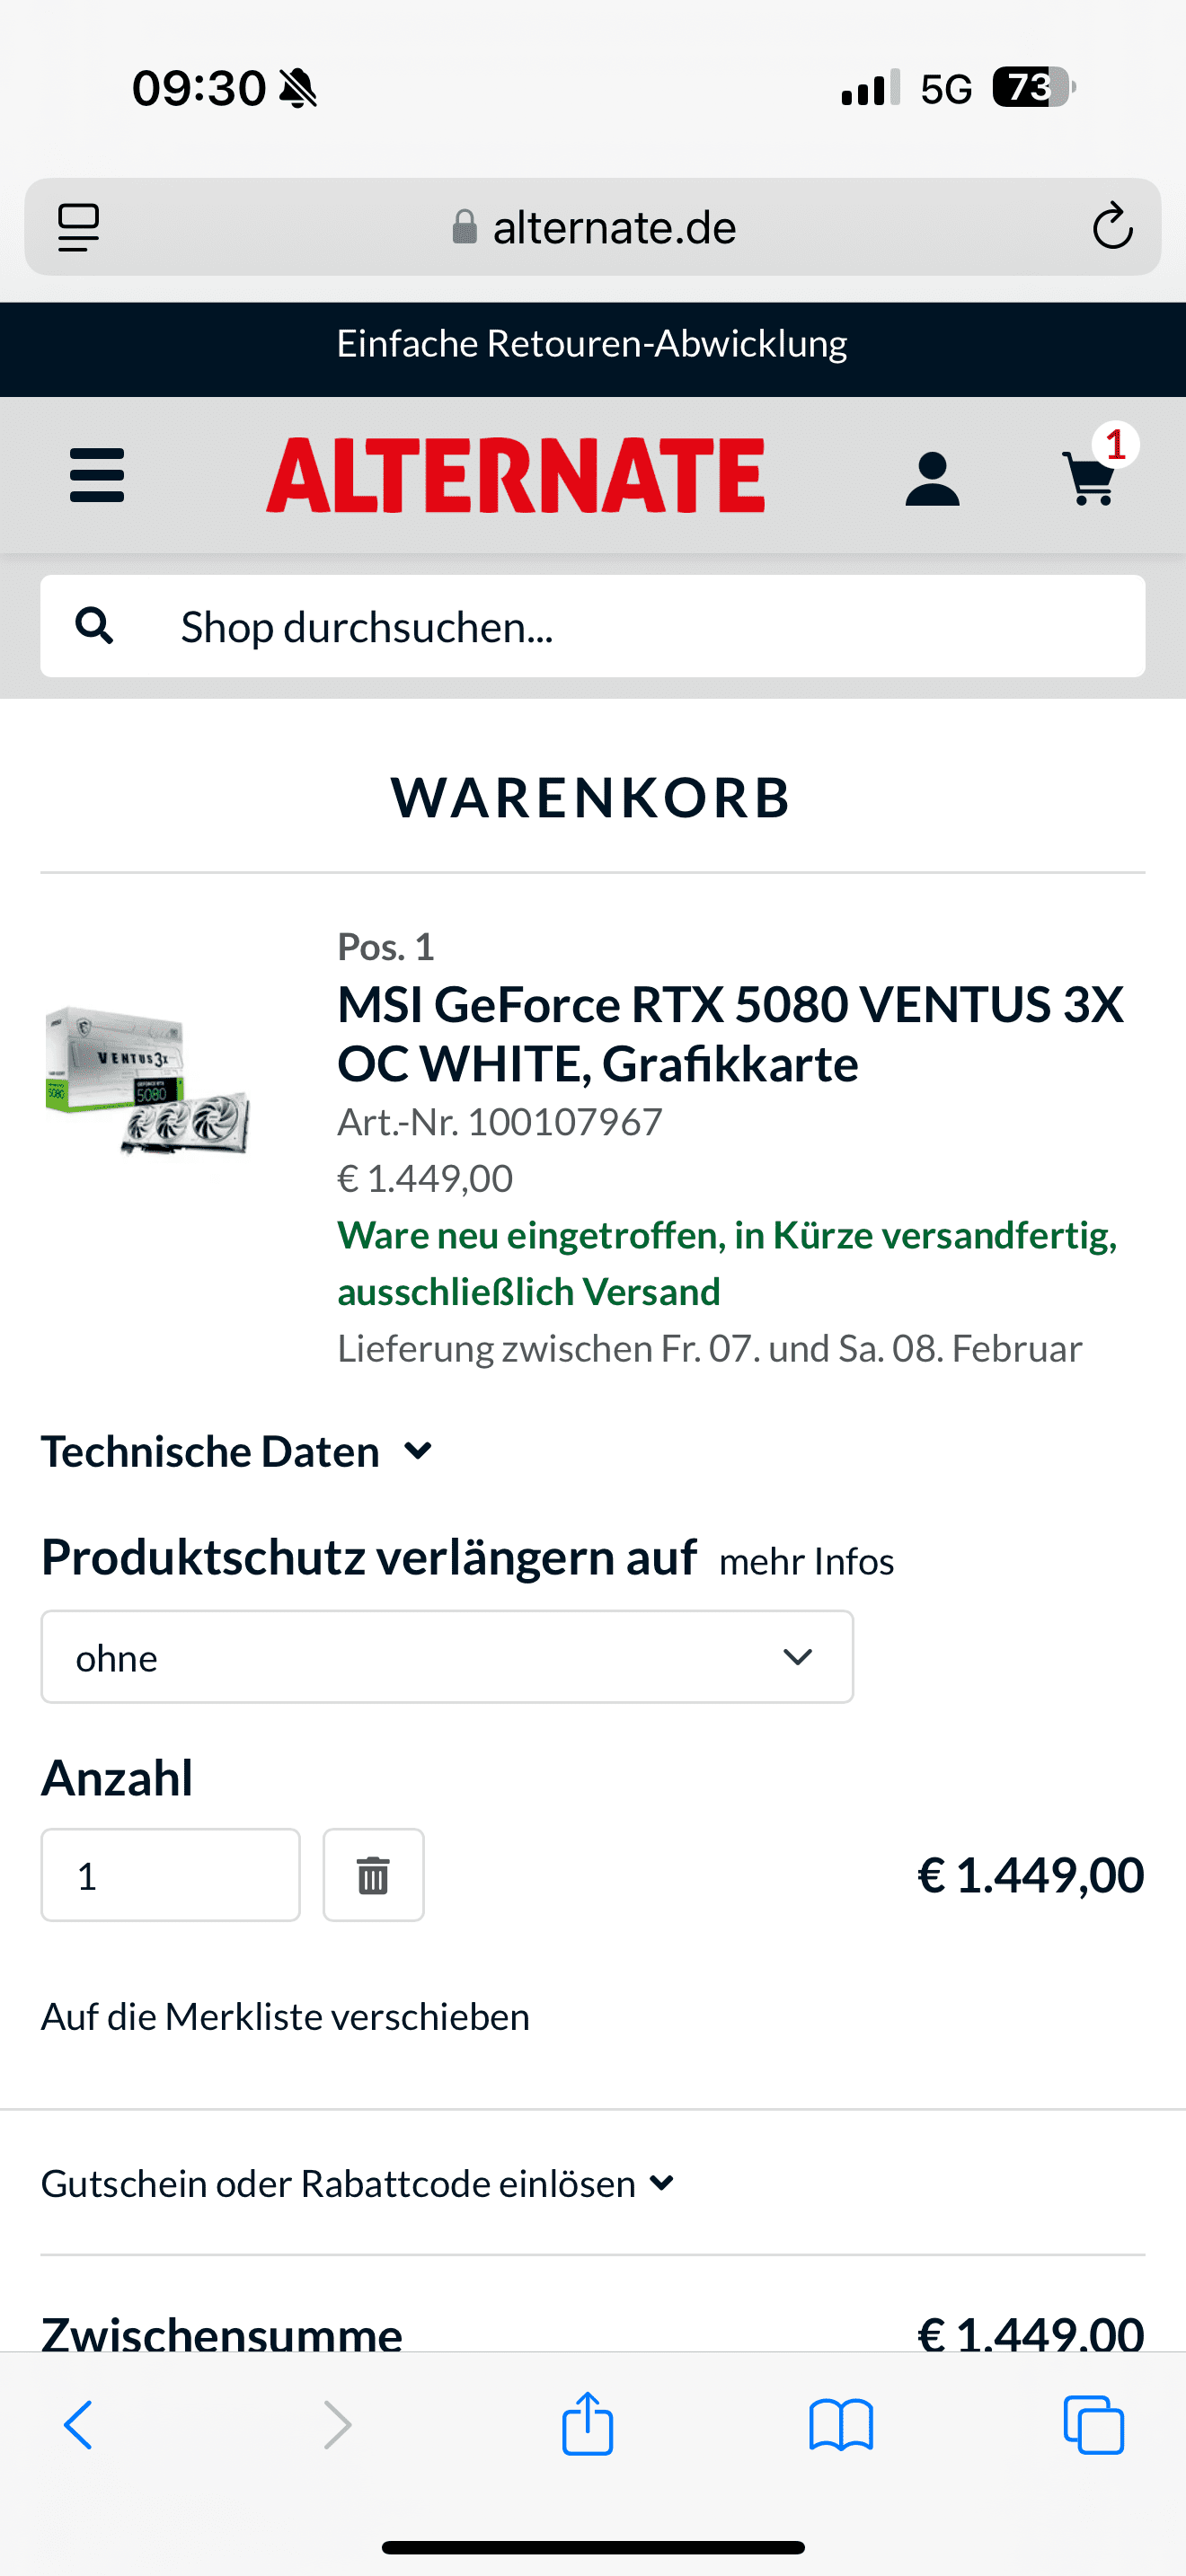
Task: Move item via 'Auf die Merkliste verschieben'
Action: coord(285,2016)
